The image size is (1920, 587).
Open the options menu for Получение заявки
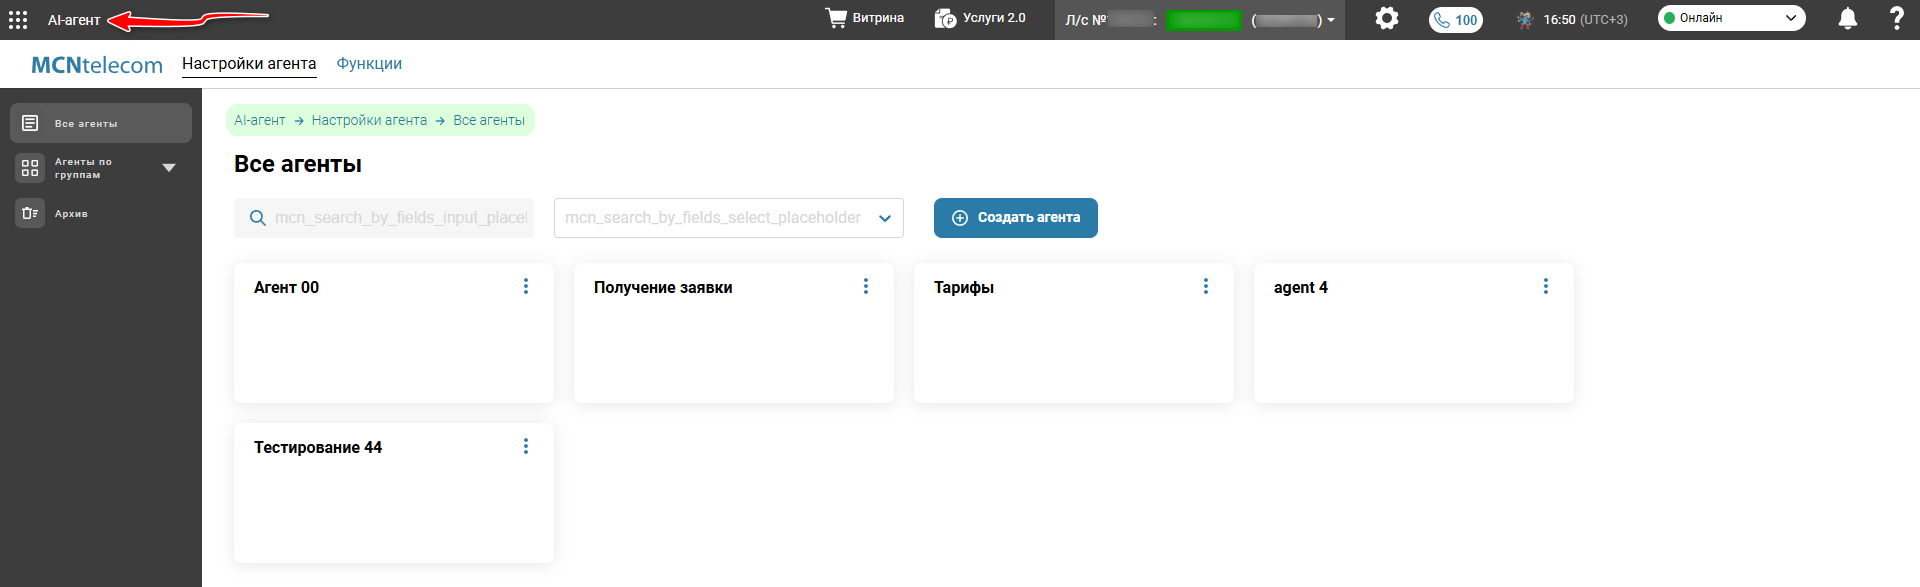866,286
